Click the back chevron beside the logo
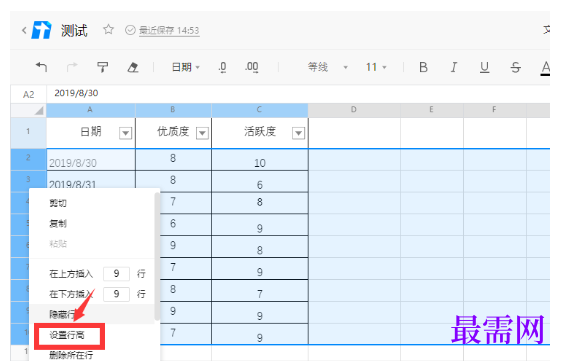The height and width of the screenshot is (361, 563). point(24,30)
